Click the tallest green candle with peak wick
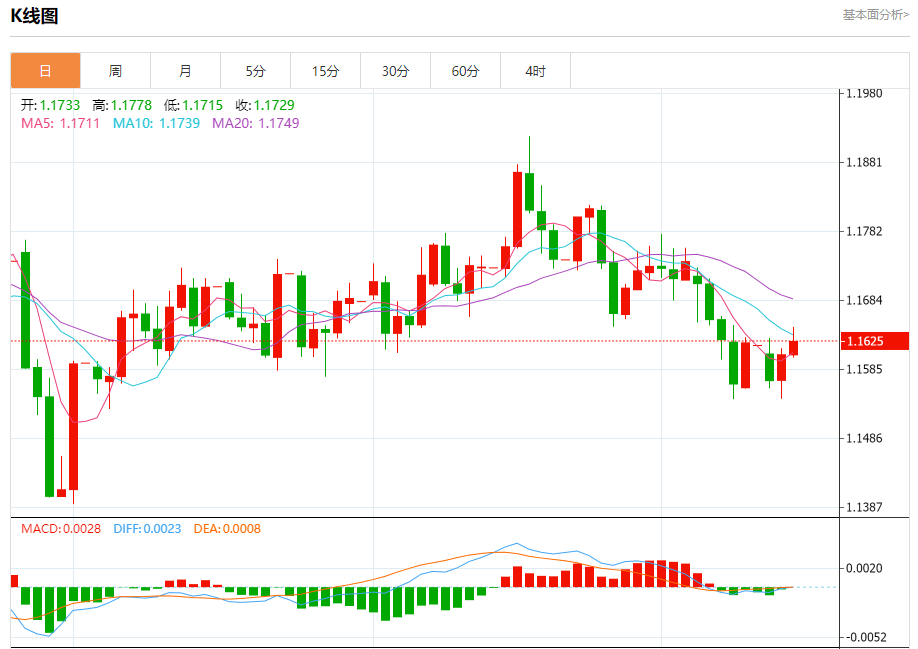Screen dimensions: 918x649 tap(529, 191)
